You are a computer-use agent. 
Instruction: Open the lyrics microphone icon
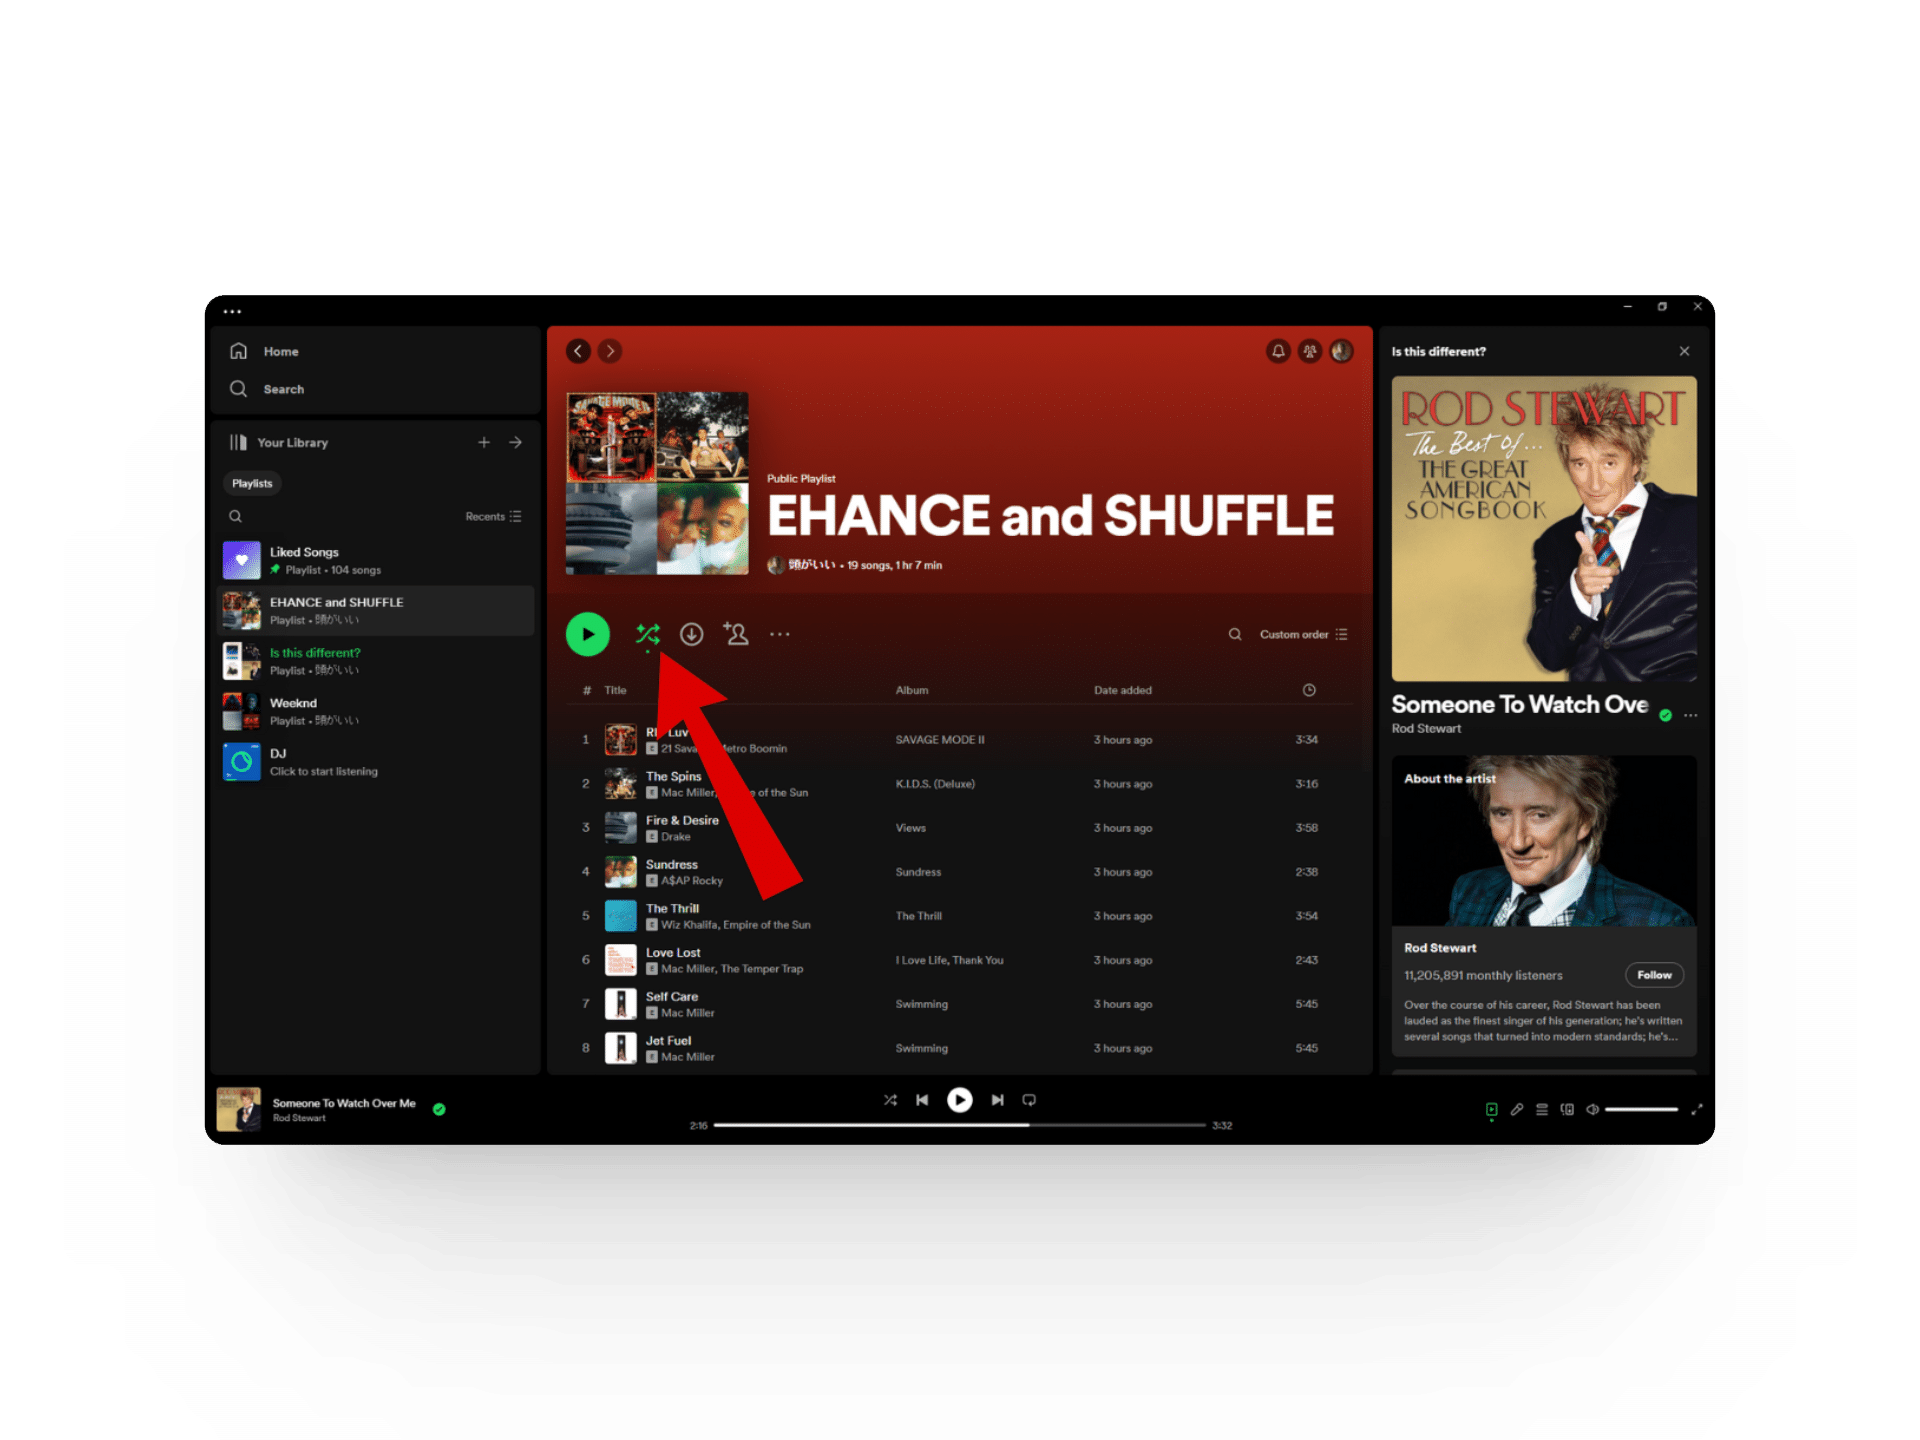(x=1517, y=1109)
